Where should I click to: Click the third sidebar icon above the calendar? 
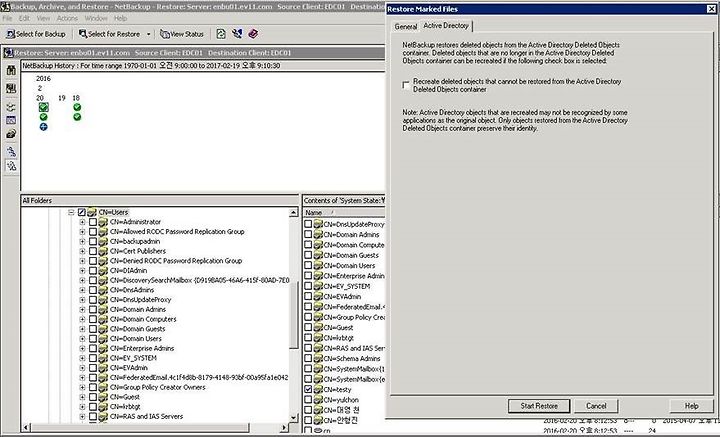point(11,107)
